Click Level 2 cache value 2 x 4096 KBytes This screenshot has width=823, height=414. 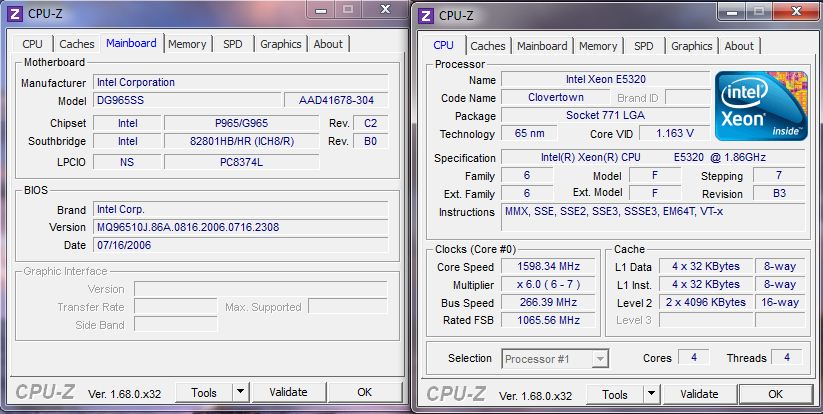(705, 302)
